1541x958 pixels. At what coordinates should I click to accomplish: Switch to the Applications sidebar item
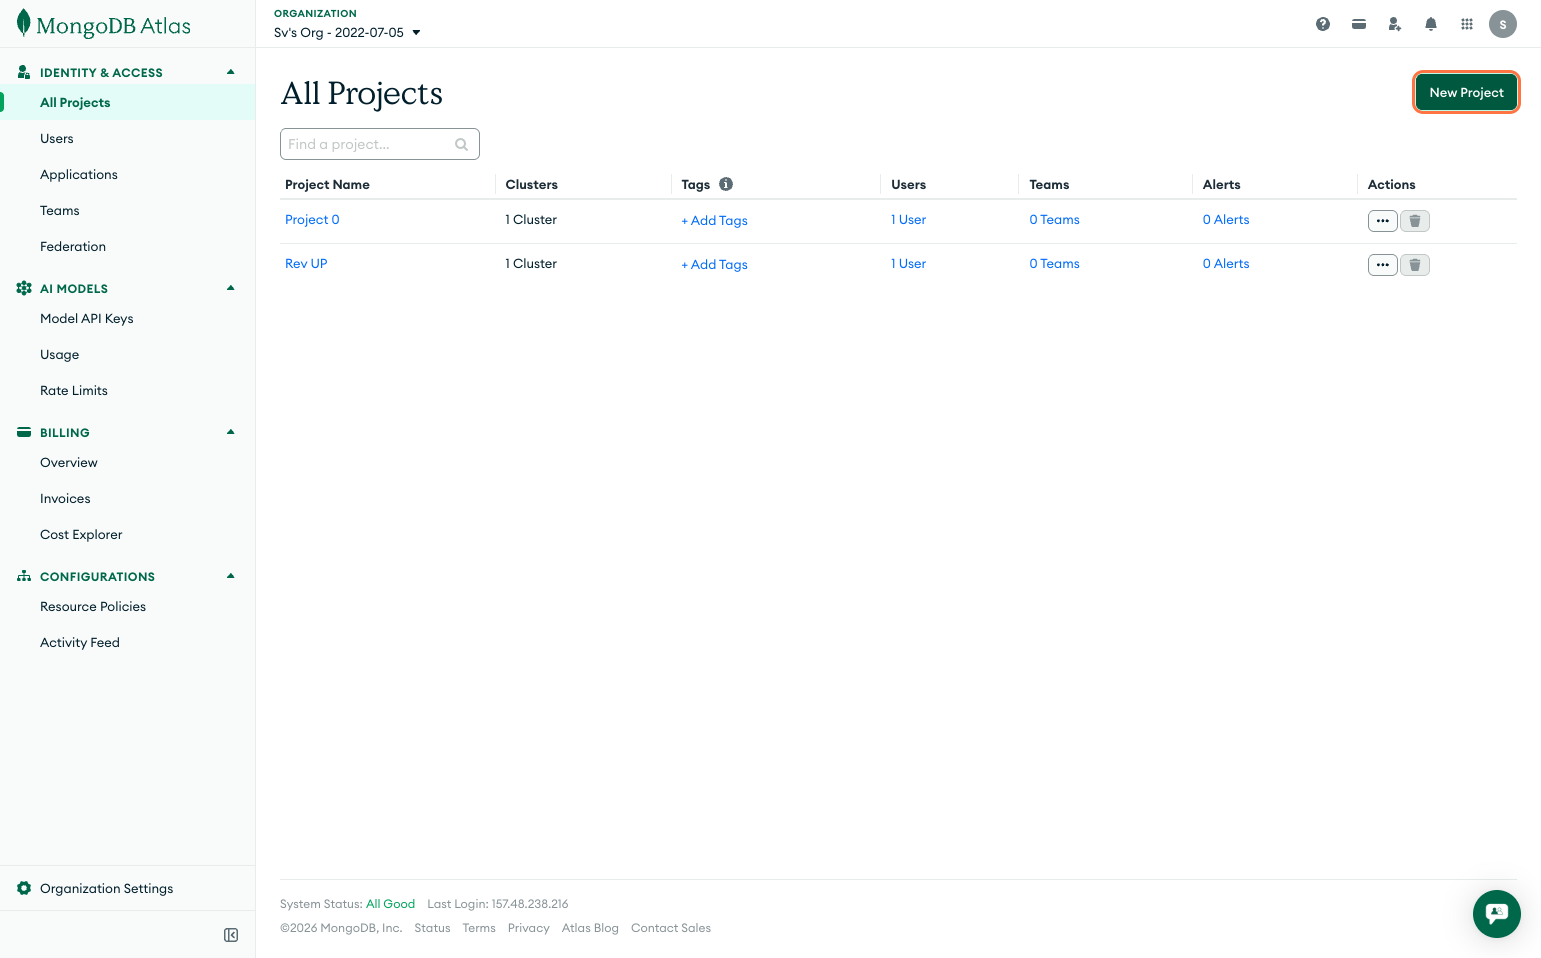[x=78, y=174]
